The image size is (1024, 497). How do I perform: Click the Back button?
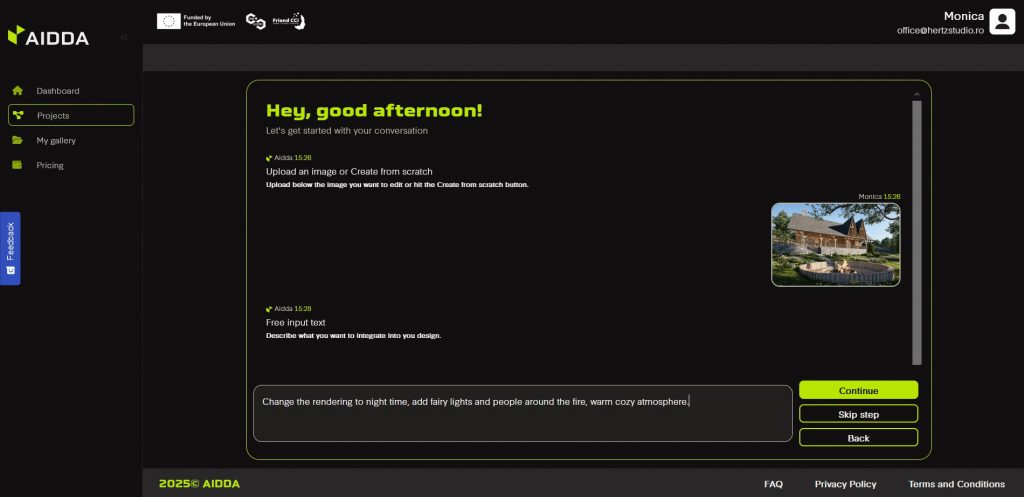[858, 438]
